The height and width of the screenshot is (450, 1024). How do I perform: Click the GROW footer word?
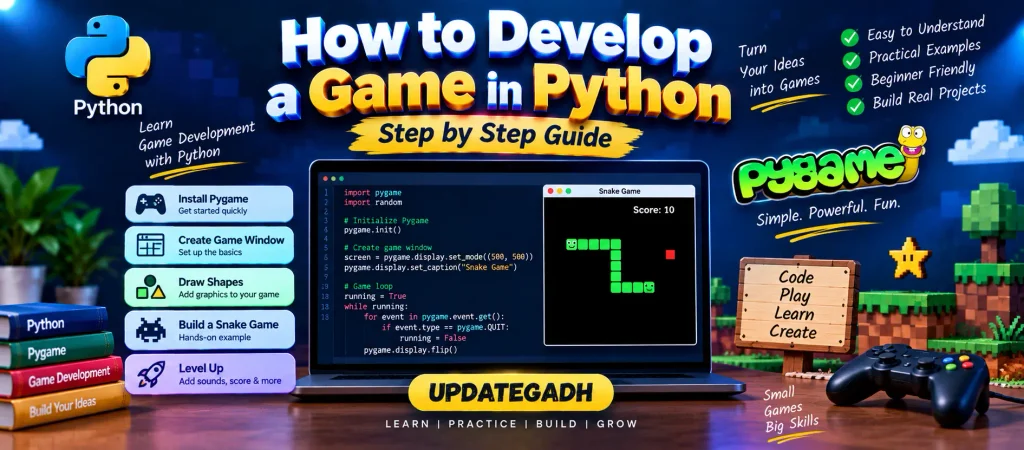(616, 424)
